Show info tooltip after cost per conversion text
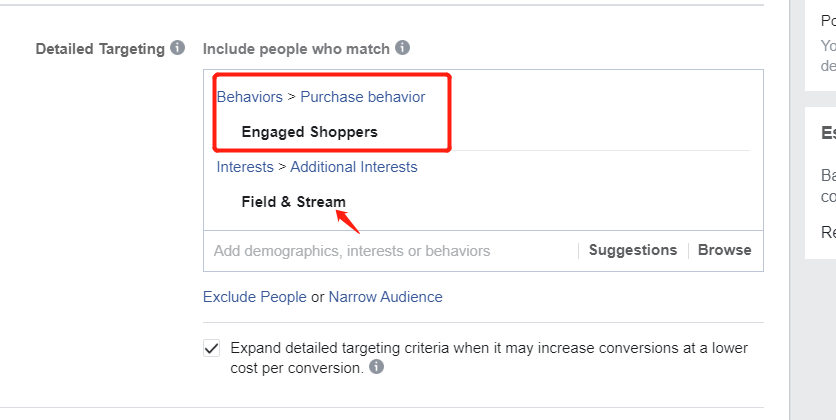The width and height of the screenshot is (836, 420). click(376, 367)
